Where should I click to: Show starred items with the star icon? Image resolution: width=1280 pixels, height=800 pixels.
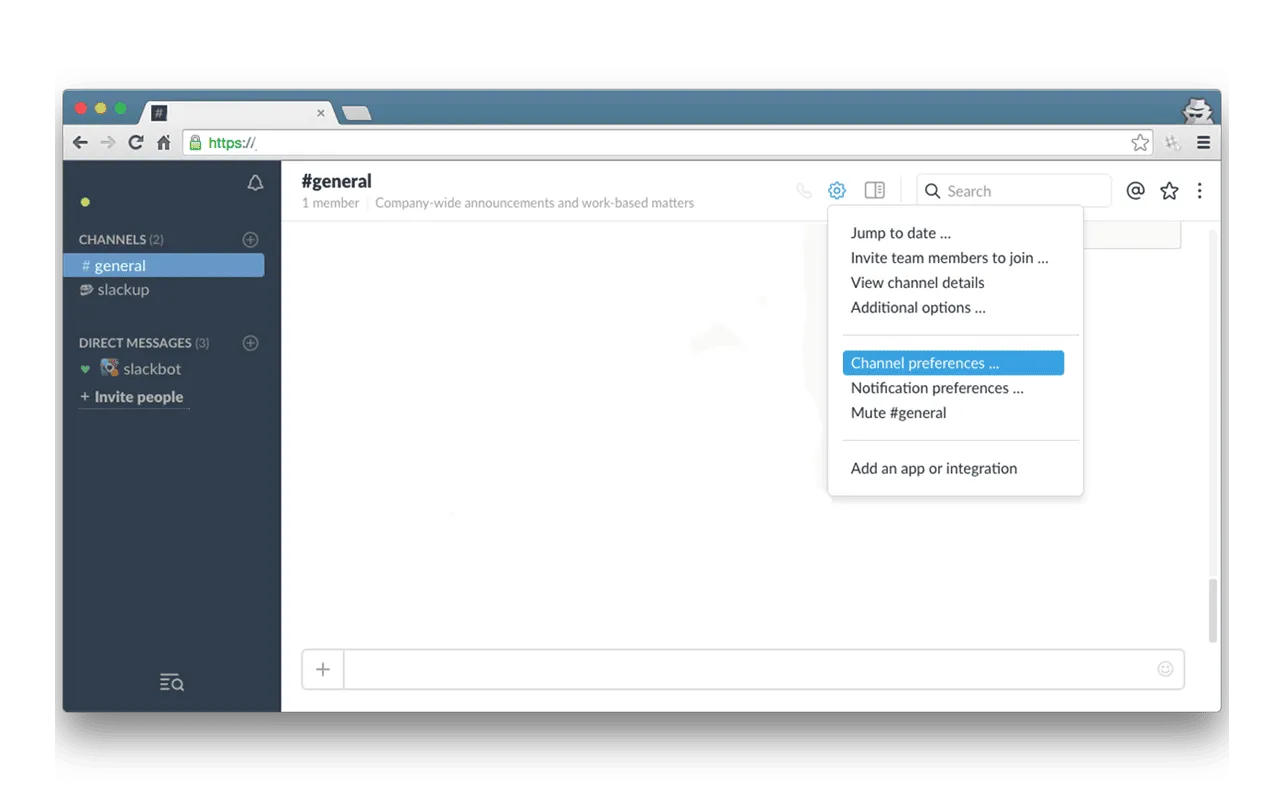pos(1169,191)
